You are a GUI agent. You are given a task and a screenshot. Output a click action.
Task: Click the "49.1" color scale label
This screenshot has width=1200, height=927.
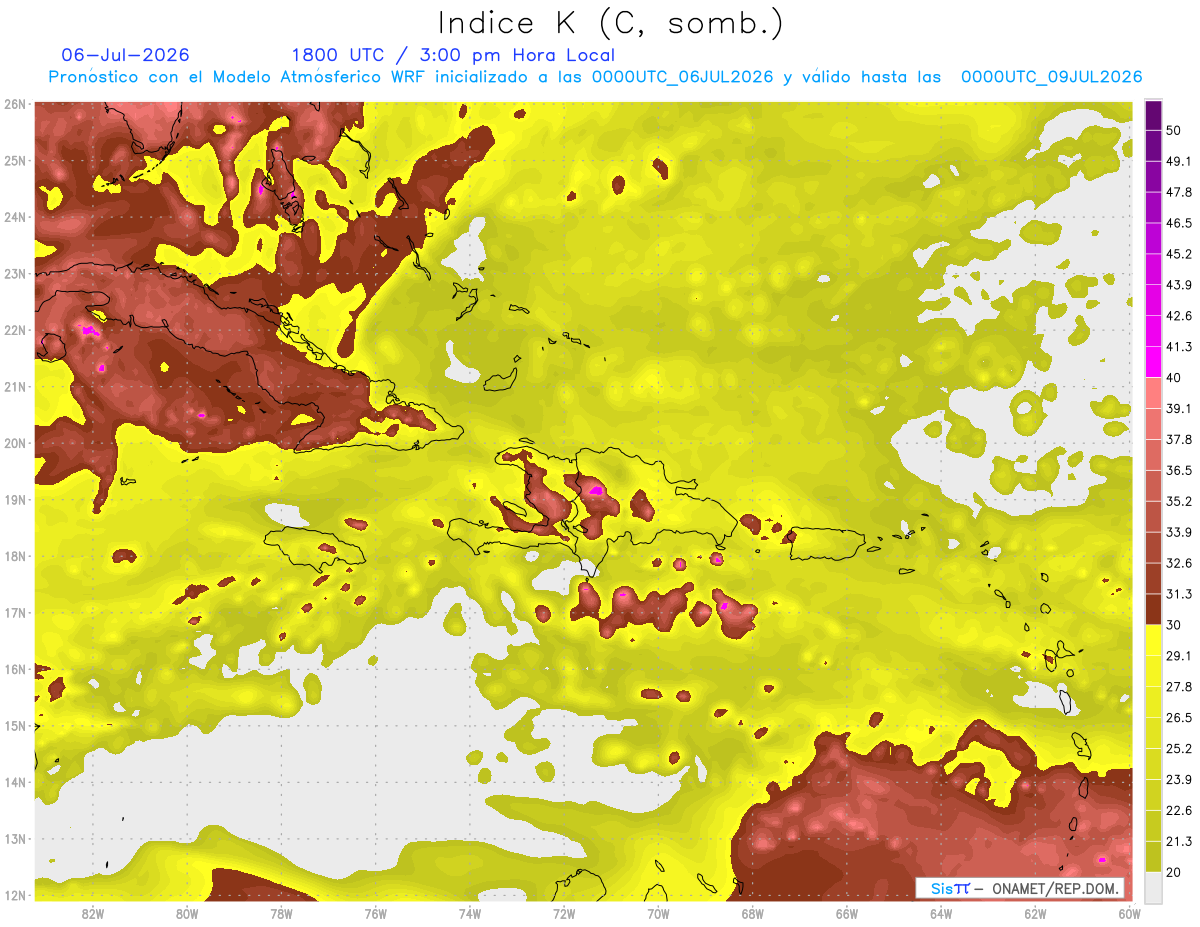1179,161
